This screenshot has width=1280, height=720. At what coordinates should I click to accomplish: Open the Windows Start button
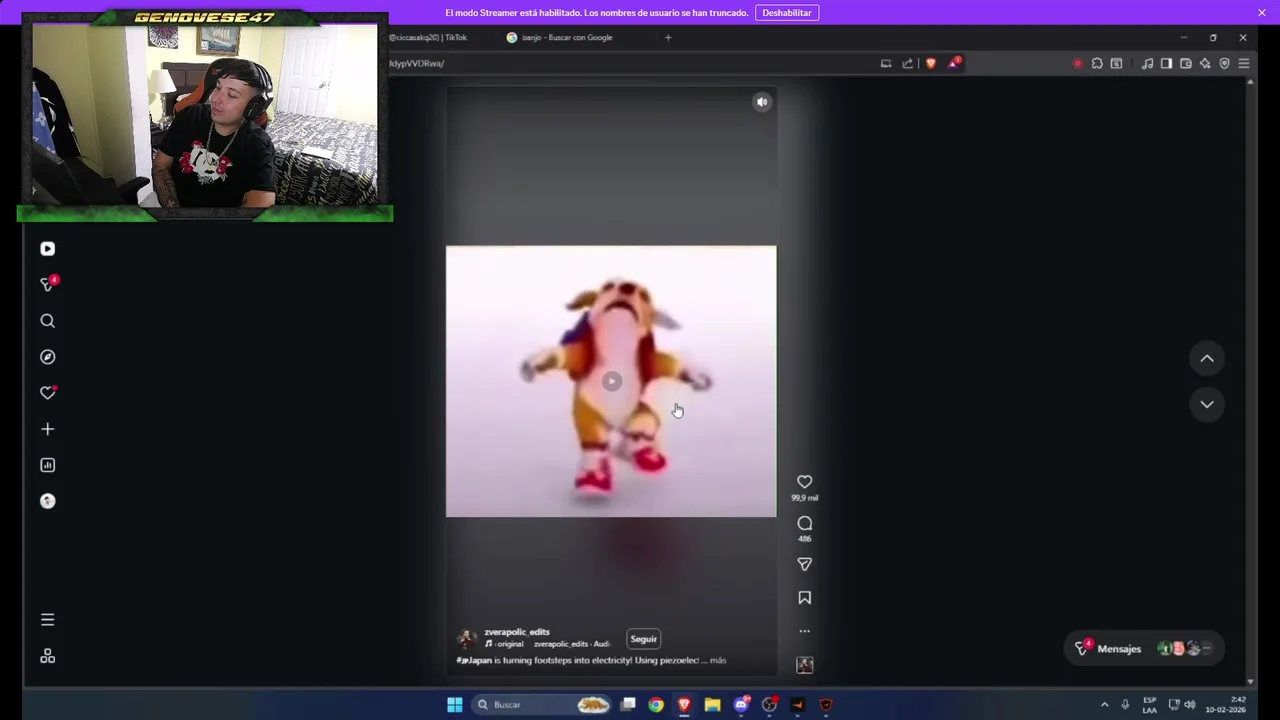(x=455, y=705)
